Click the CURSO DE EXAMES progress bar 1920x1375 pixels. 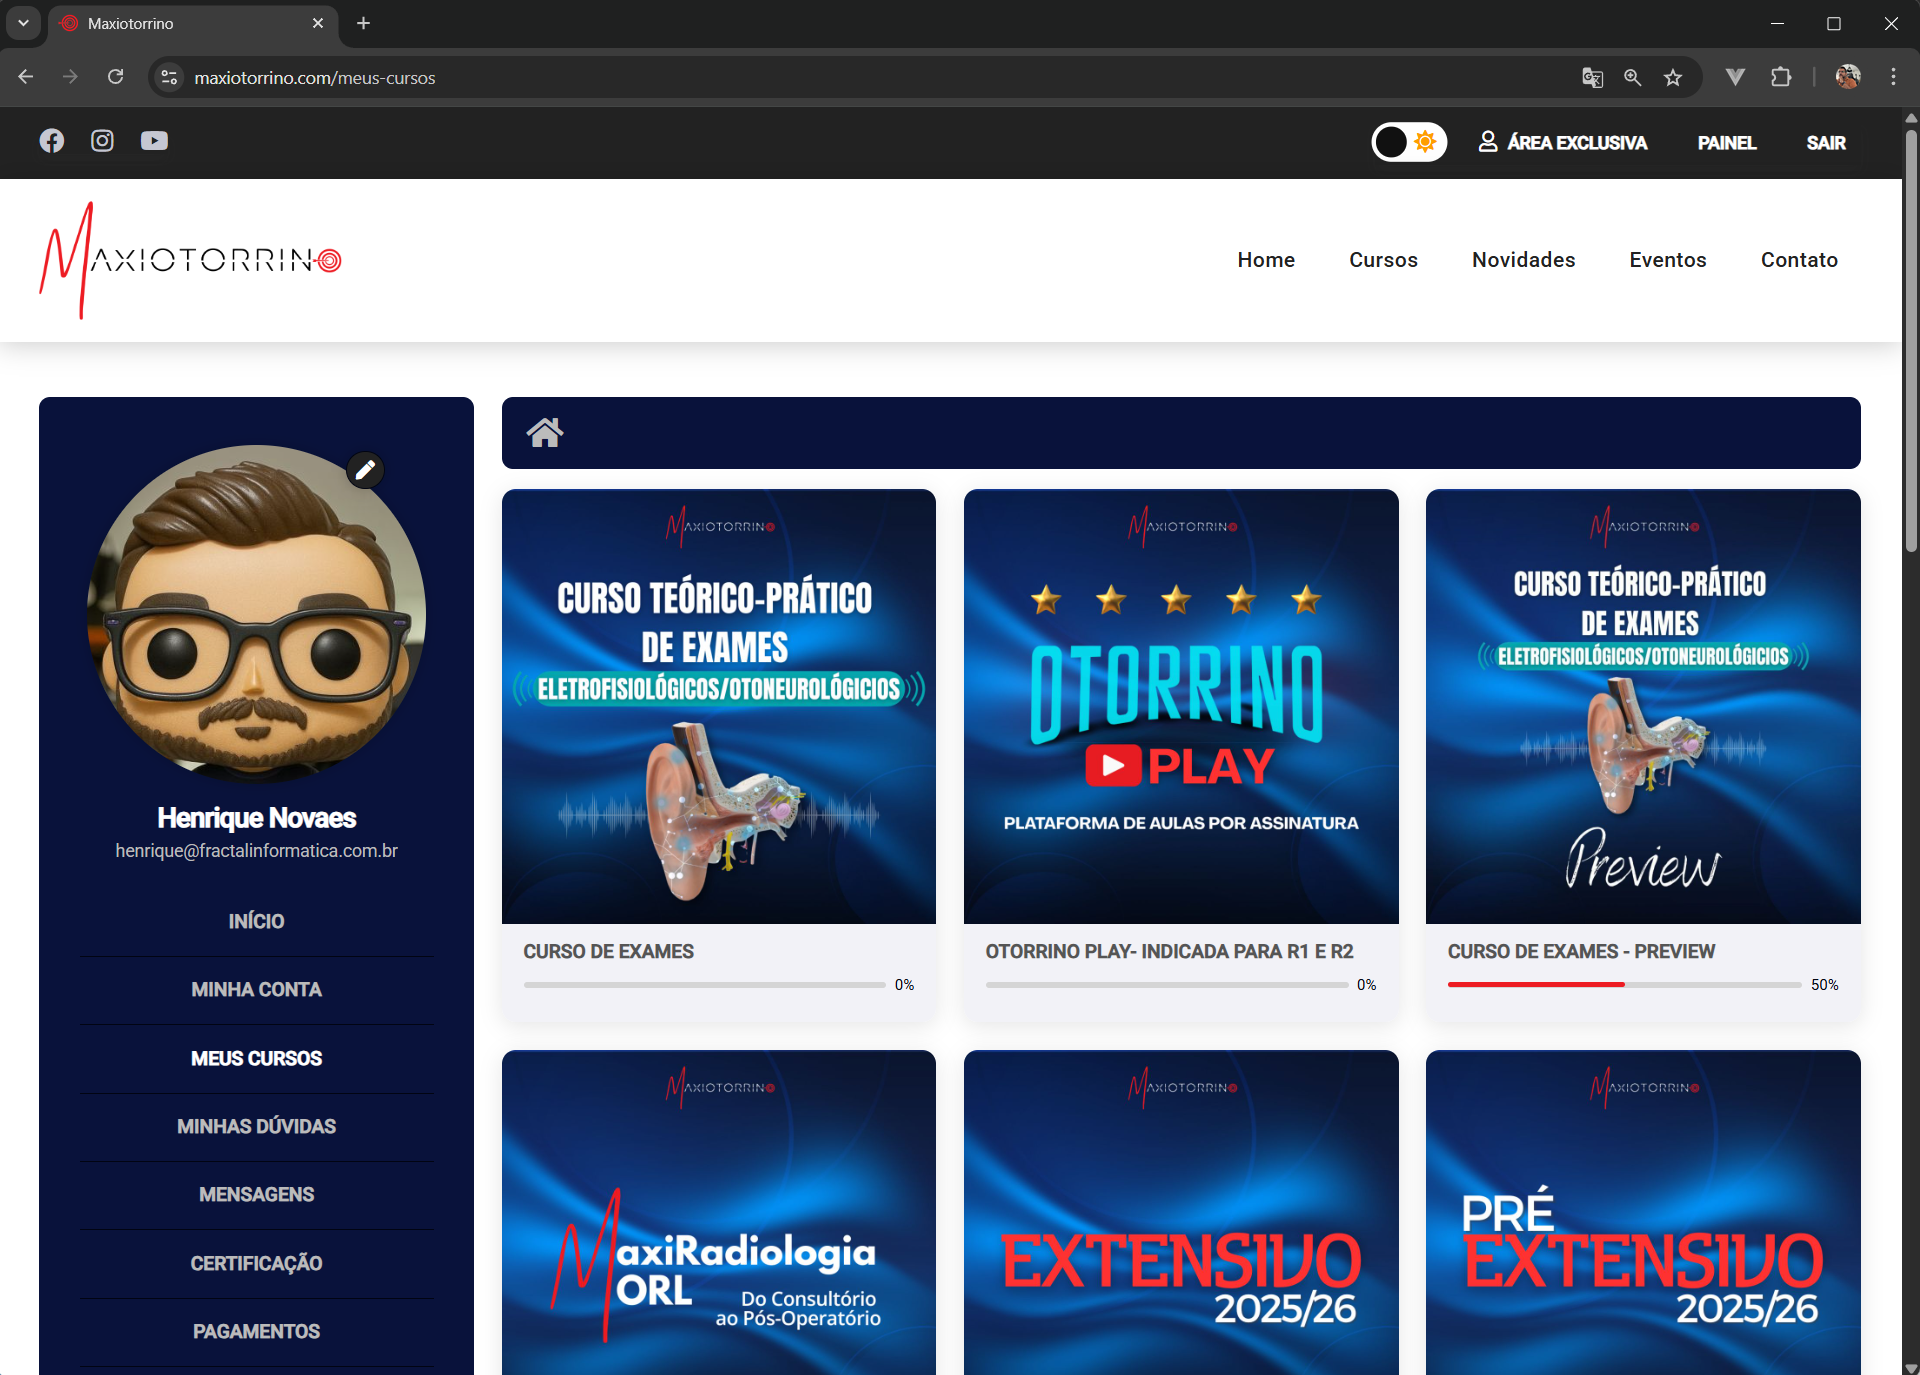point(704,985)
